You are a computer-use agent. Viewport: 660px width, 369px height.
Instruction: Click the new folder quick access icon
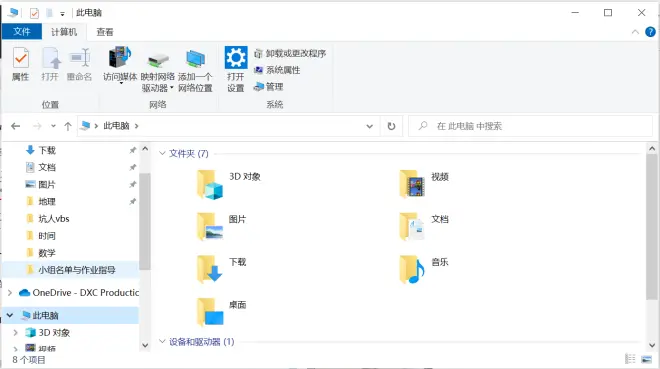coord(49,13)
